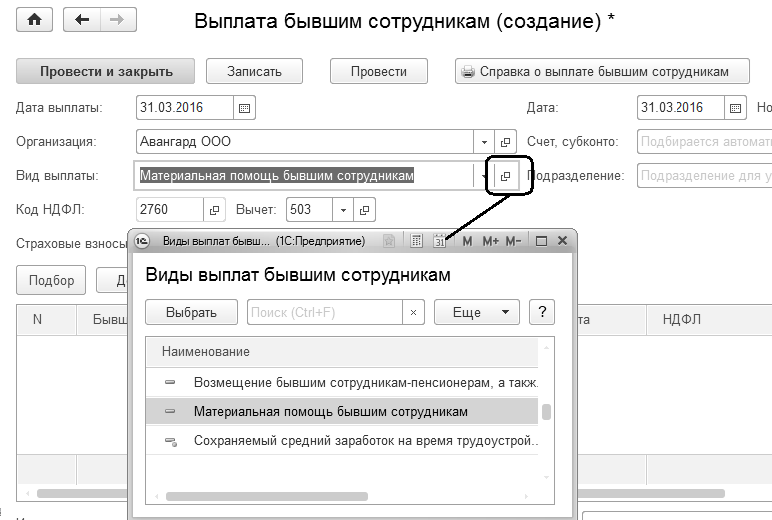Navigate back with the left arrow
Screen dimensions: 772x520
tap(82, 20)
